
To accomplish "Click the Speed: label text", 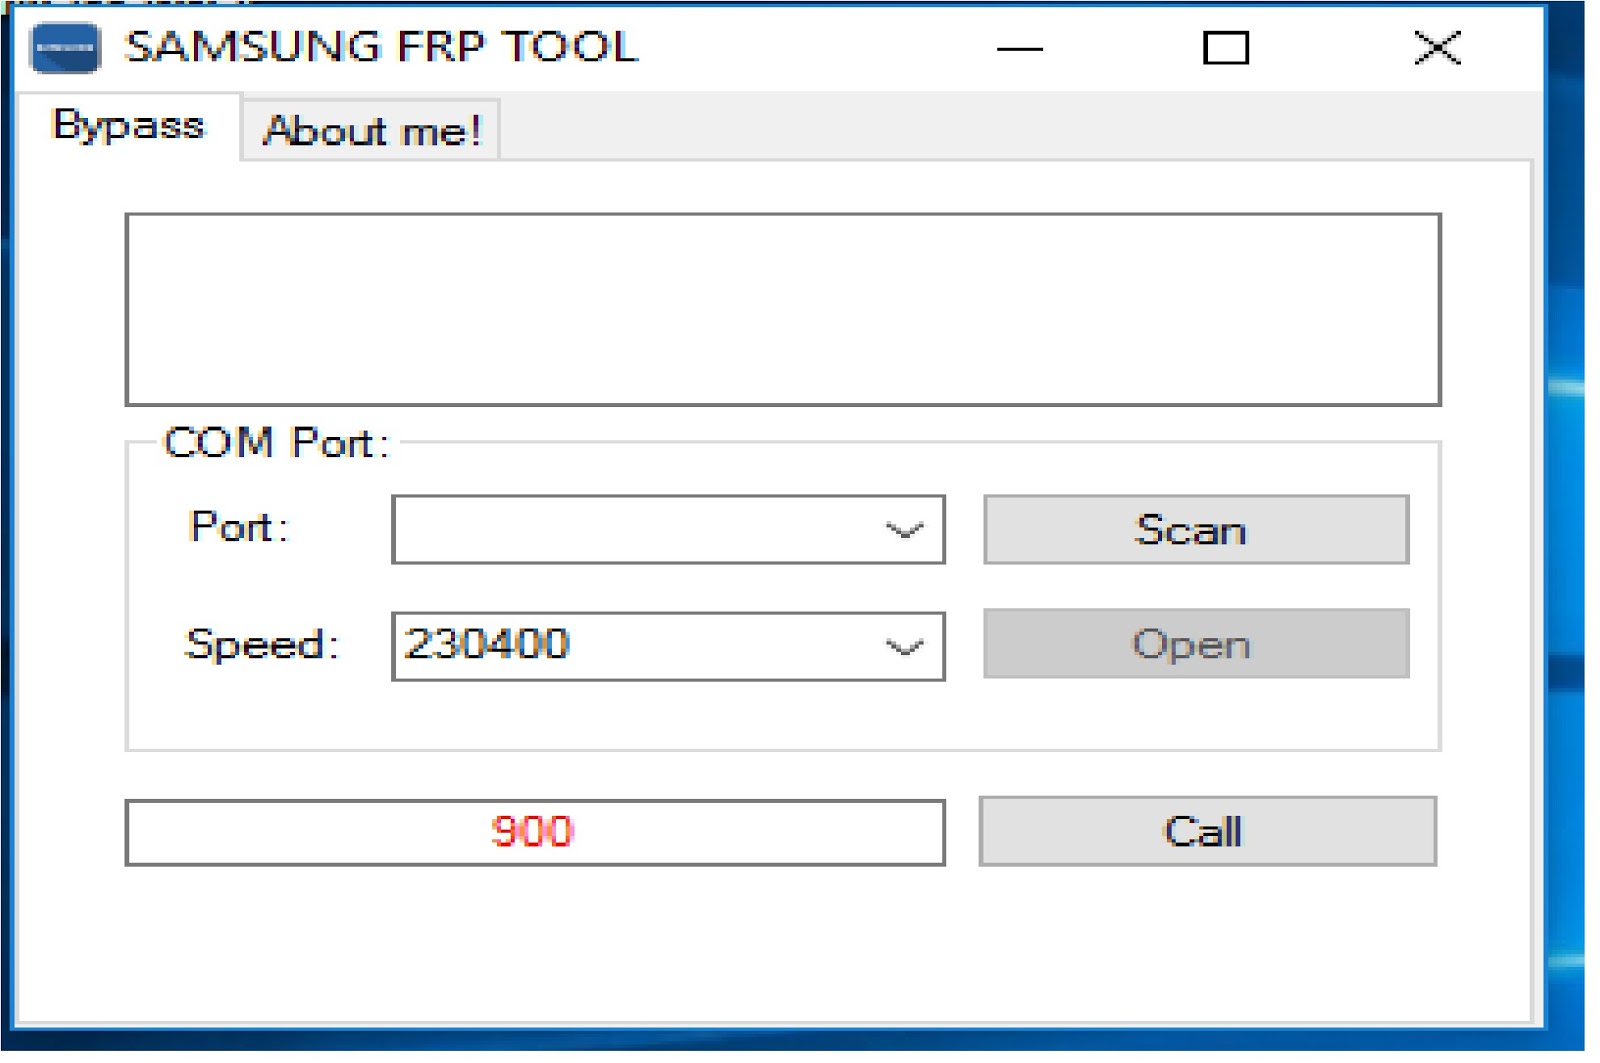I will pyautogui.click(x=262, y=644).
